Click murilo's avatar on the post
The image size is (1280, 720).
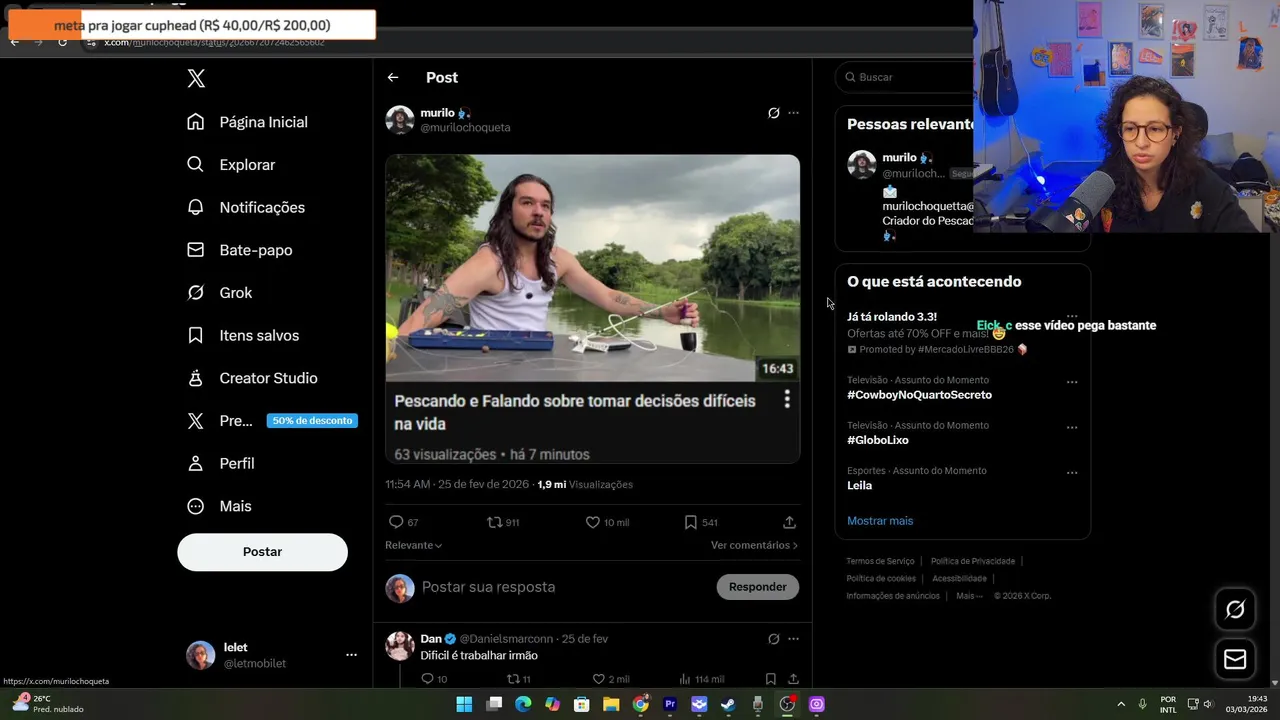pyautogui.click(x=400, y=120)
